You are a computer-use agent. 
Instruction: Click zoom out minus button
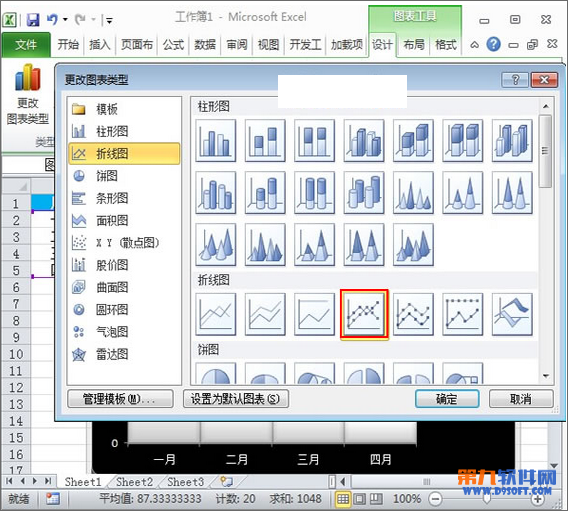coord(435,499)
